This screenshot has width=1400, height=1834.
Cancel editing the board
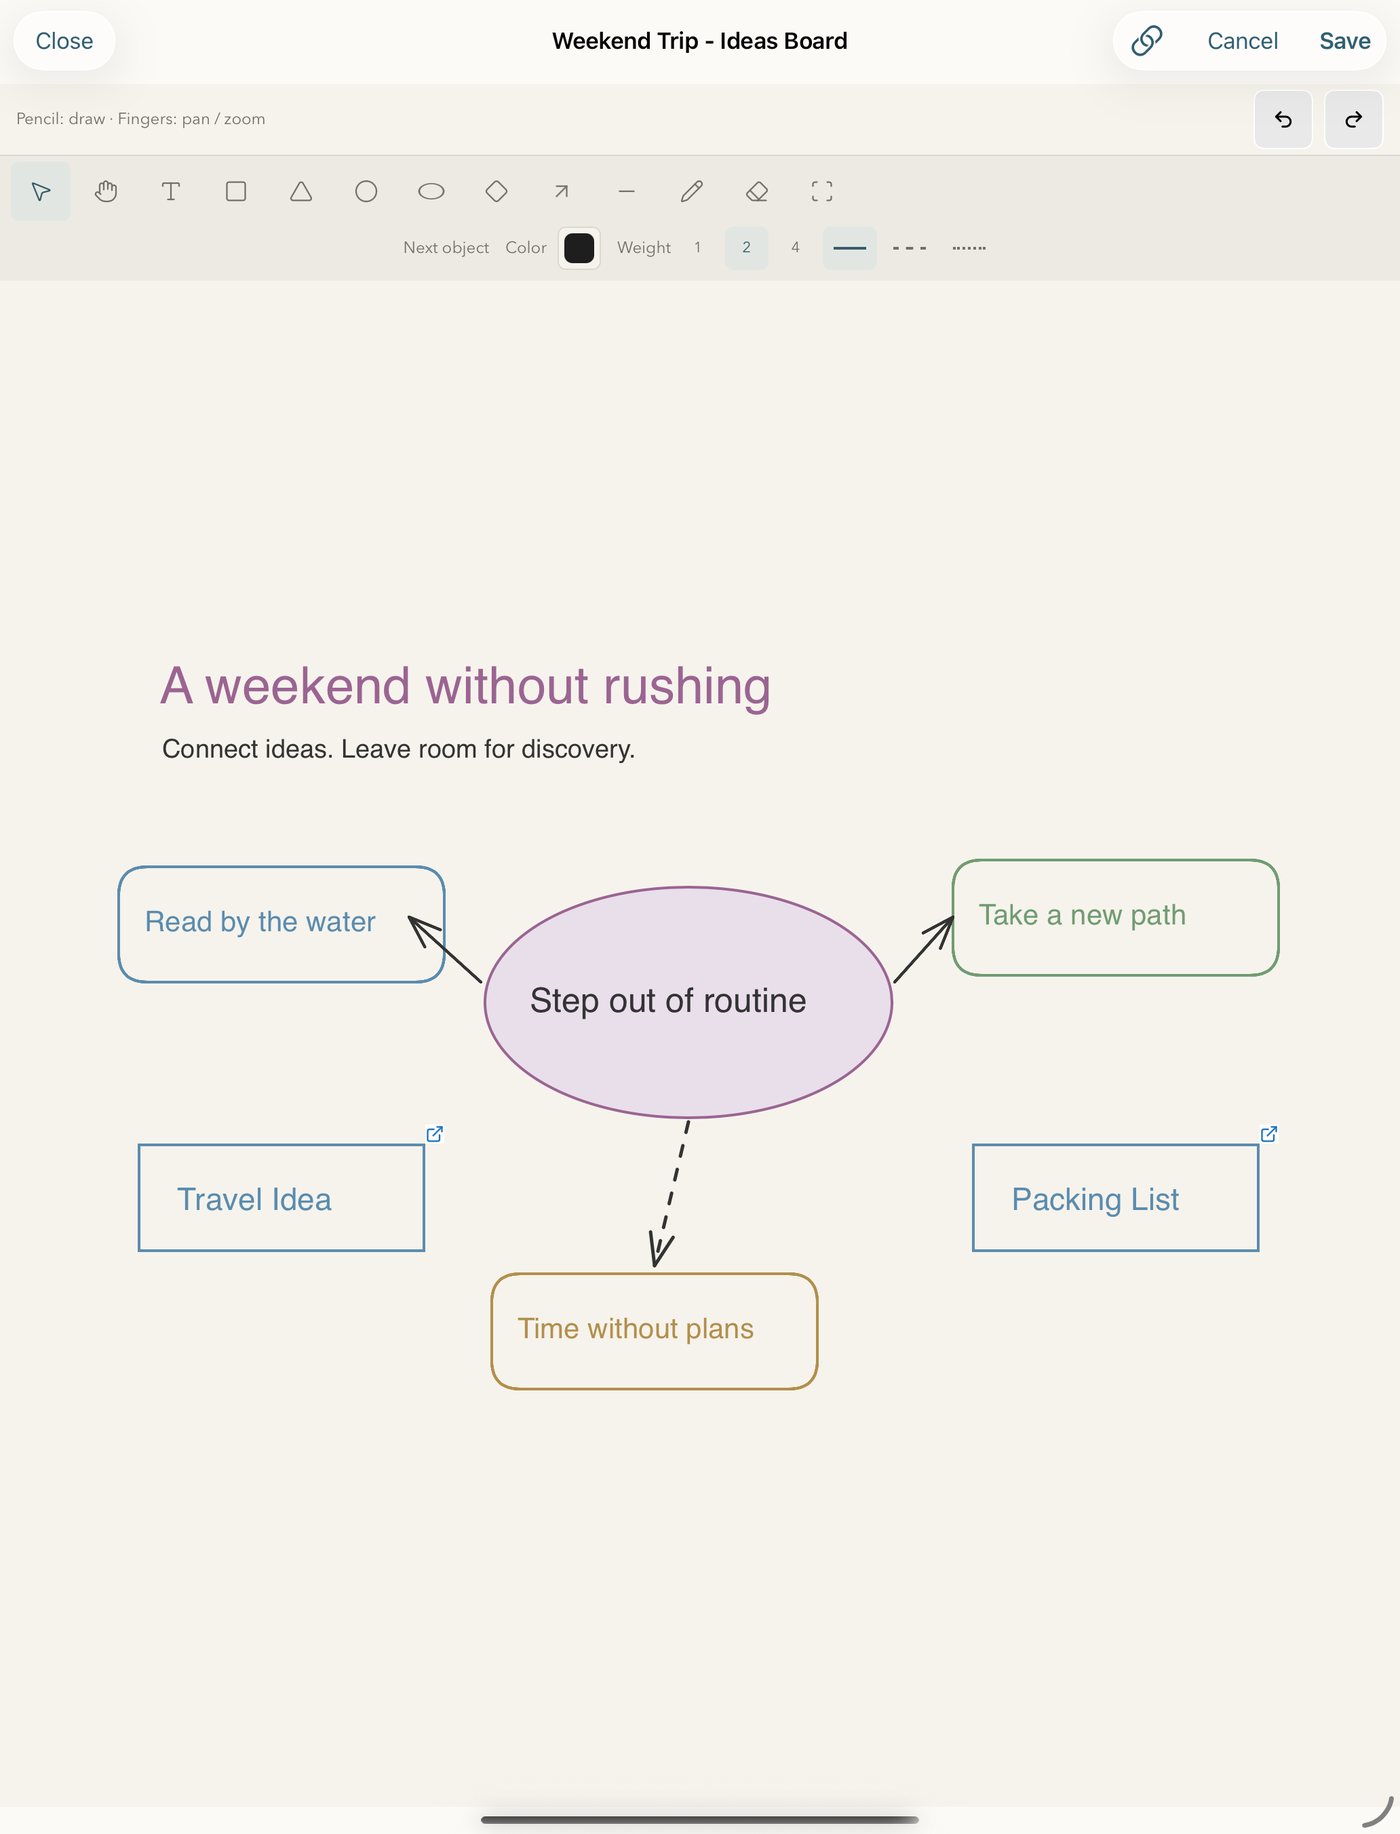(x=1242, y=41)
